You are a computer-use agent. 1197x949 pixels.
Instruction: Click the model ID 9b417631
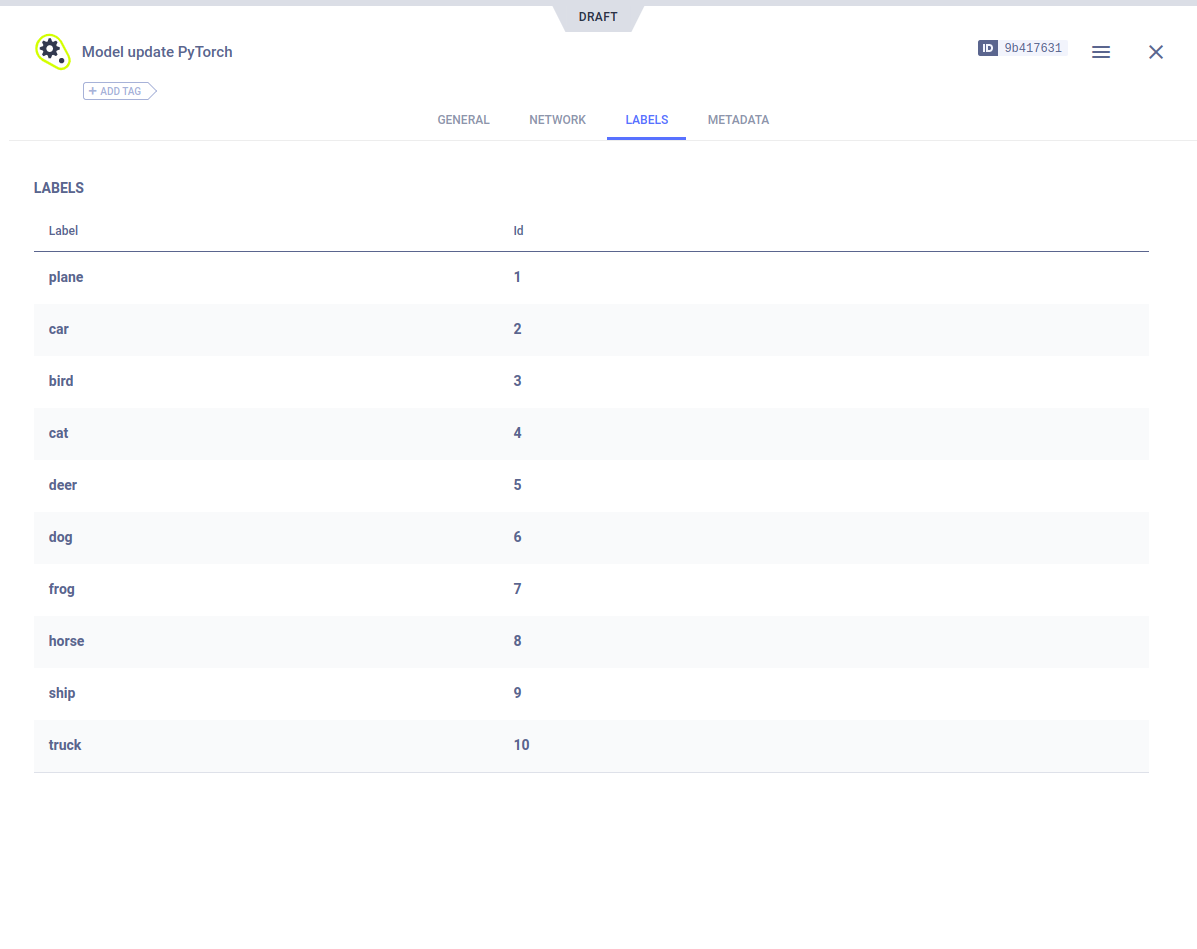[1033, 48]
